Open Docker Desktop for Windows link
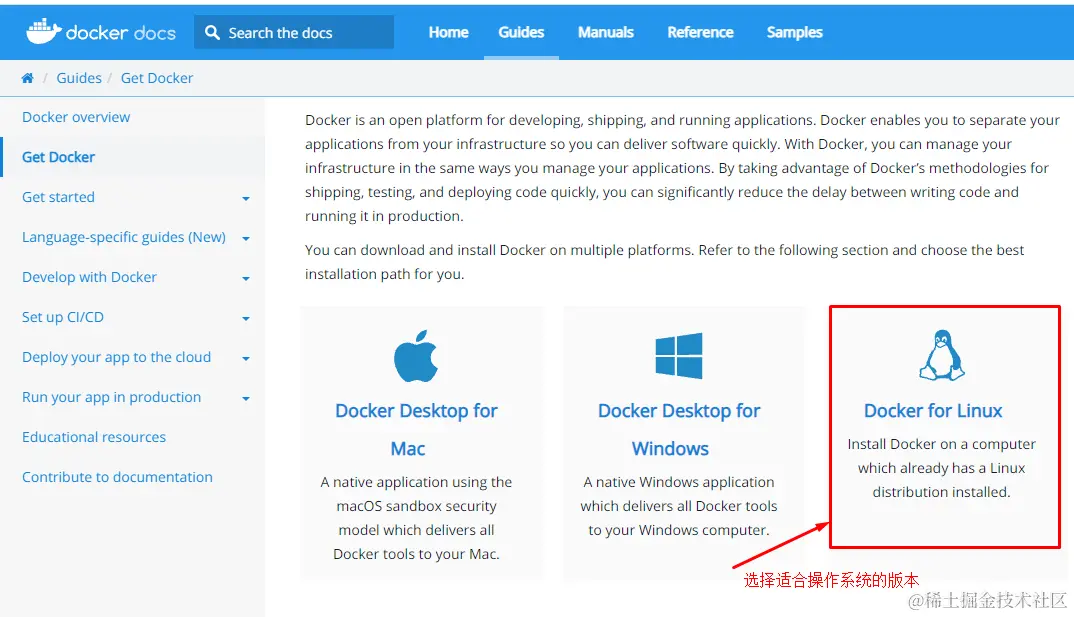Screen dimensions: 1074x617 pyautogui.click(x=679, y=429)
